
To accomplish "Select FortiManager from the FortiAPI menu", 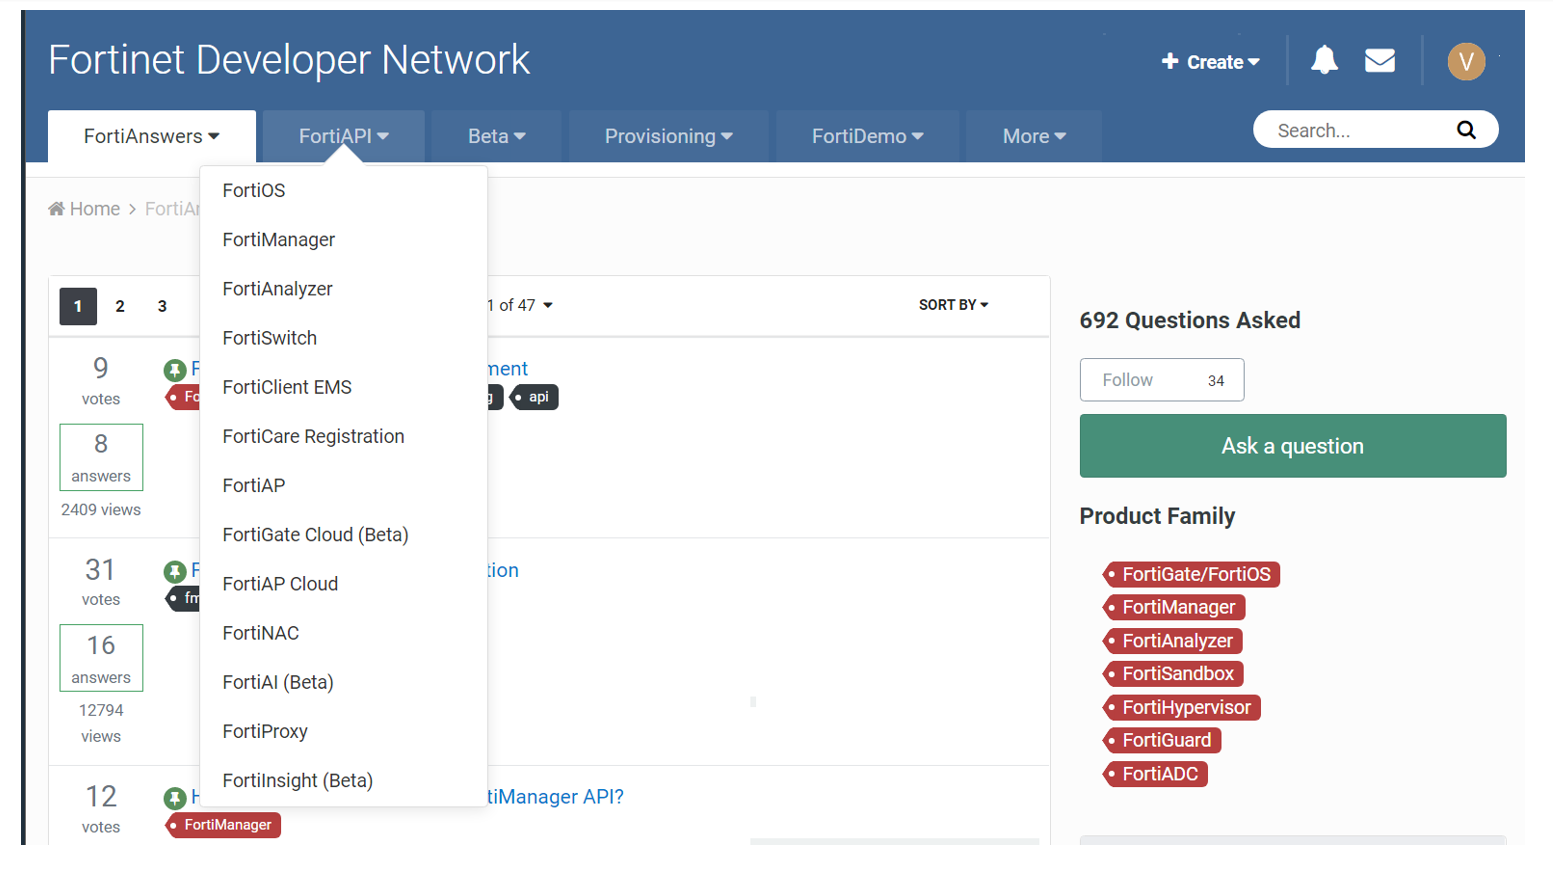I will click(x=279, y=240).
